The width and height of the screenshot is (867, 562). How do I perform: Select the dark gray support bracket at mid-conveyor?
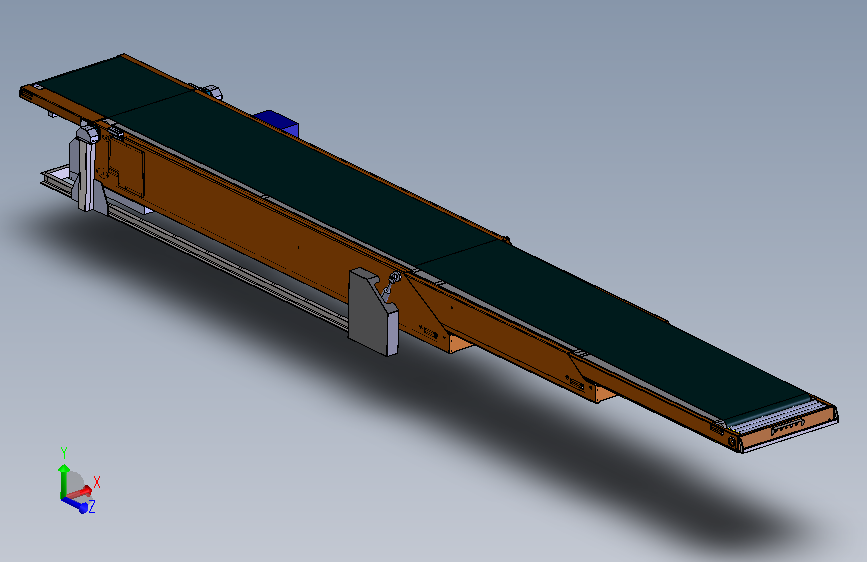pyautogui.click(x=372, y=311)
